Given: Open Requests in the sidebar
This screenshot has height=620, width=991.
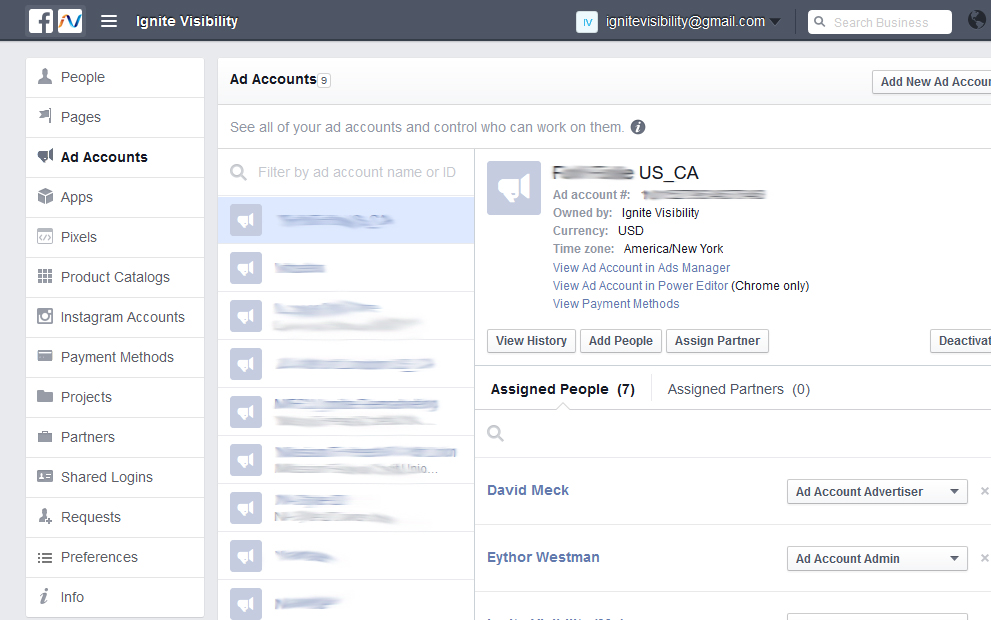Looking at the screenshot, I should click(x=115, y=517).
